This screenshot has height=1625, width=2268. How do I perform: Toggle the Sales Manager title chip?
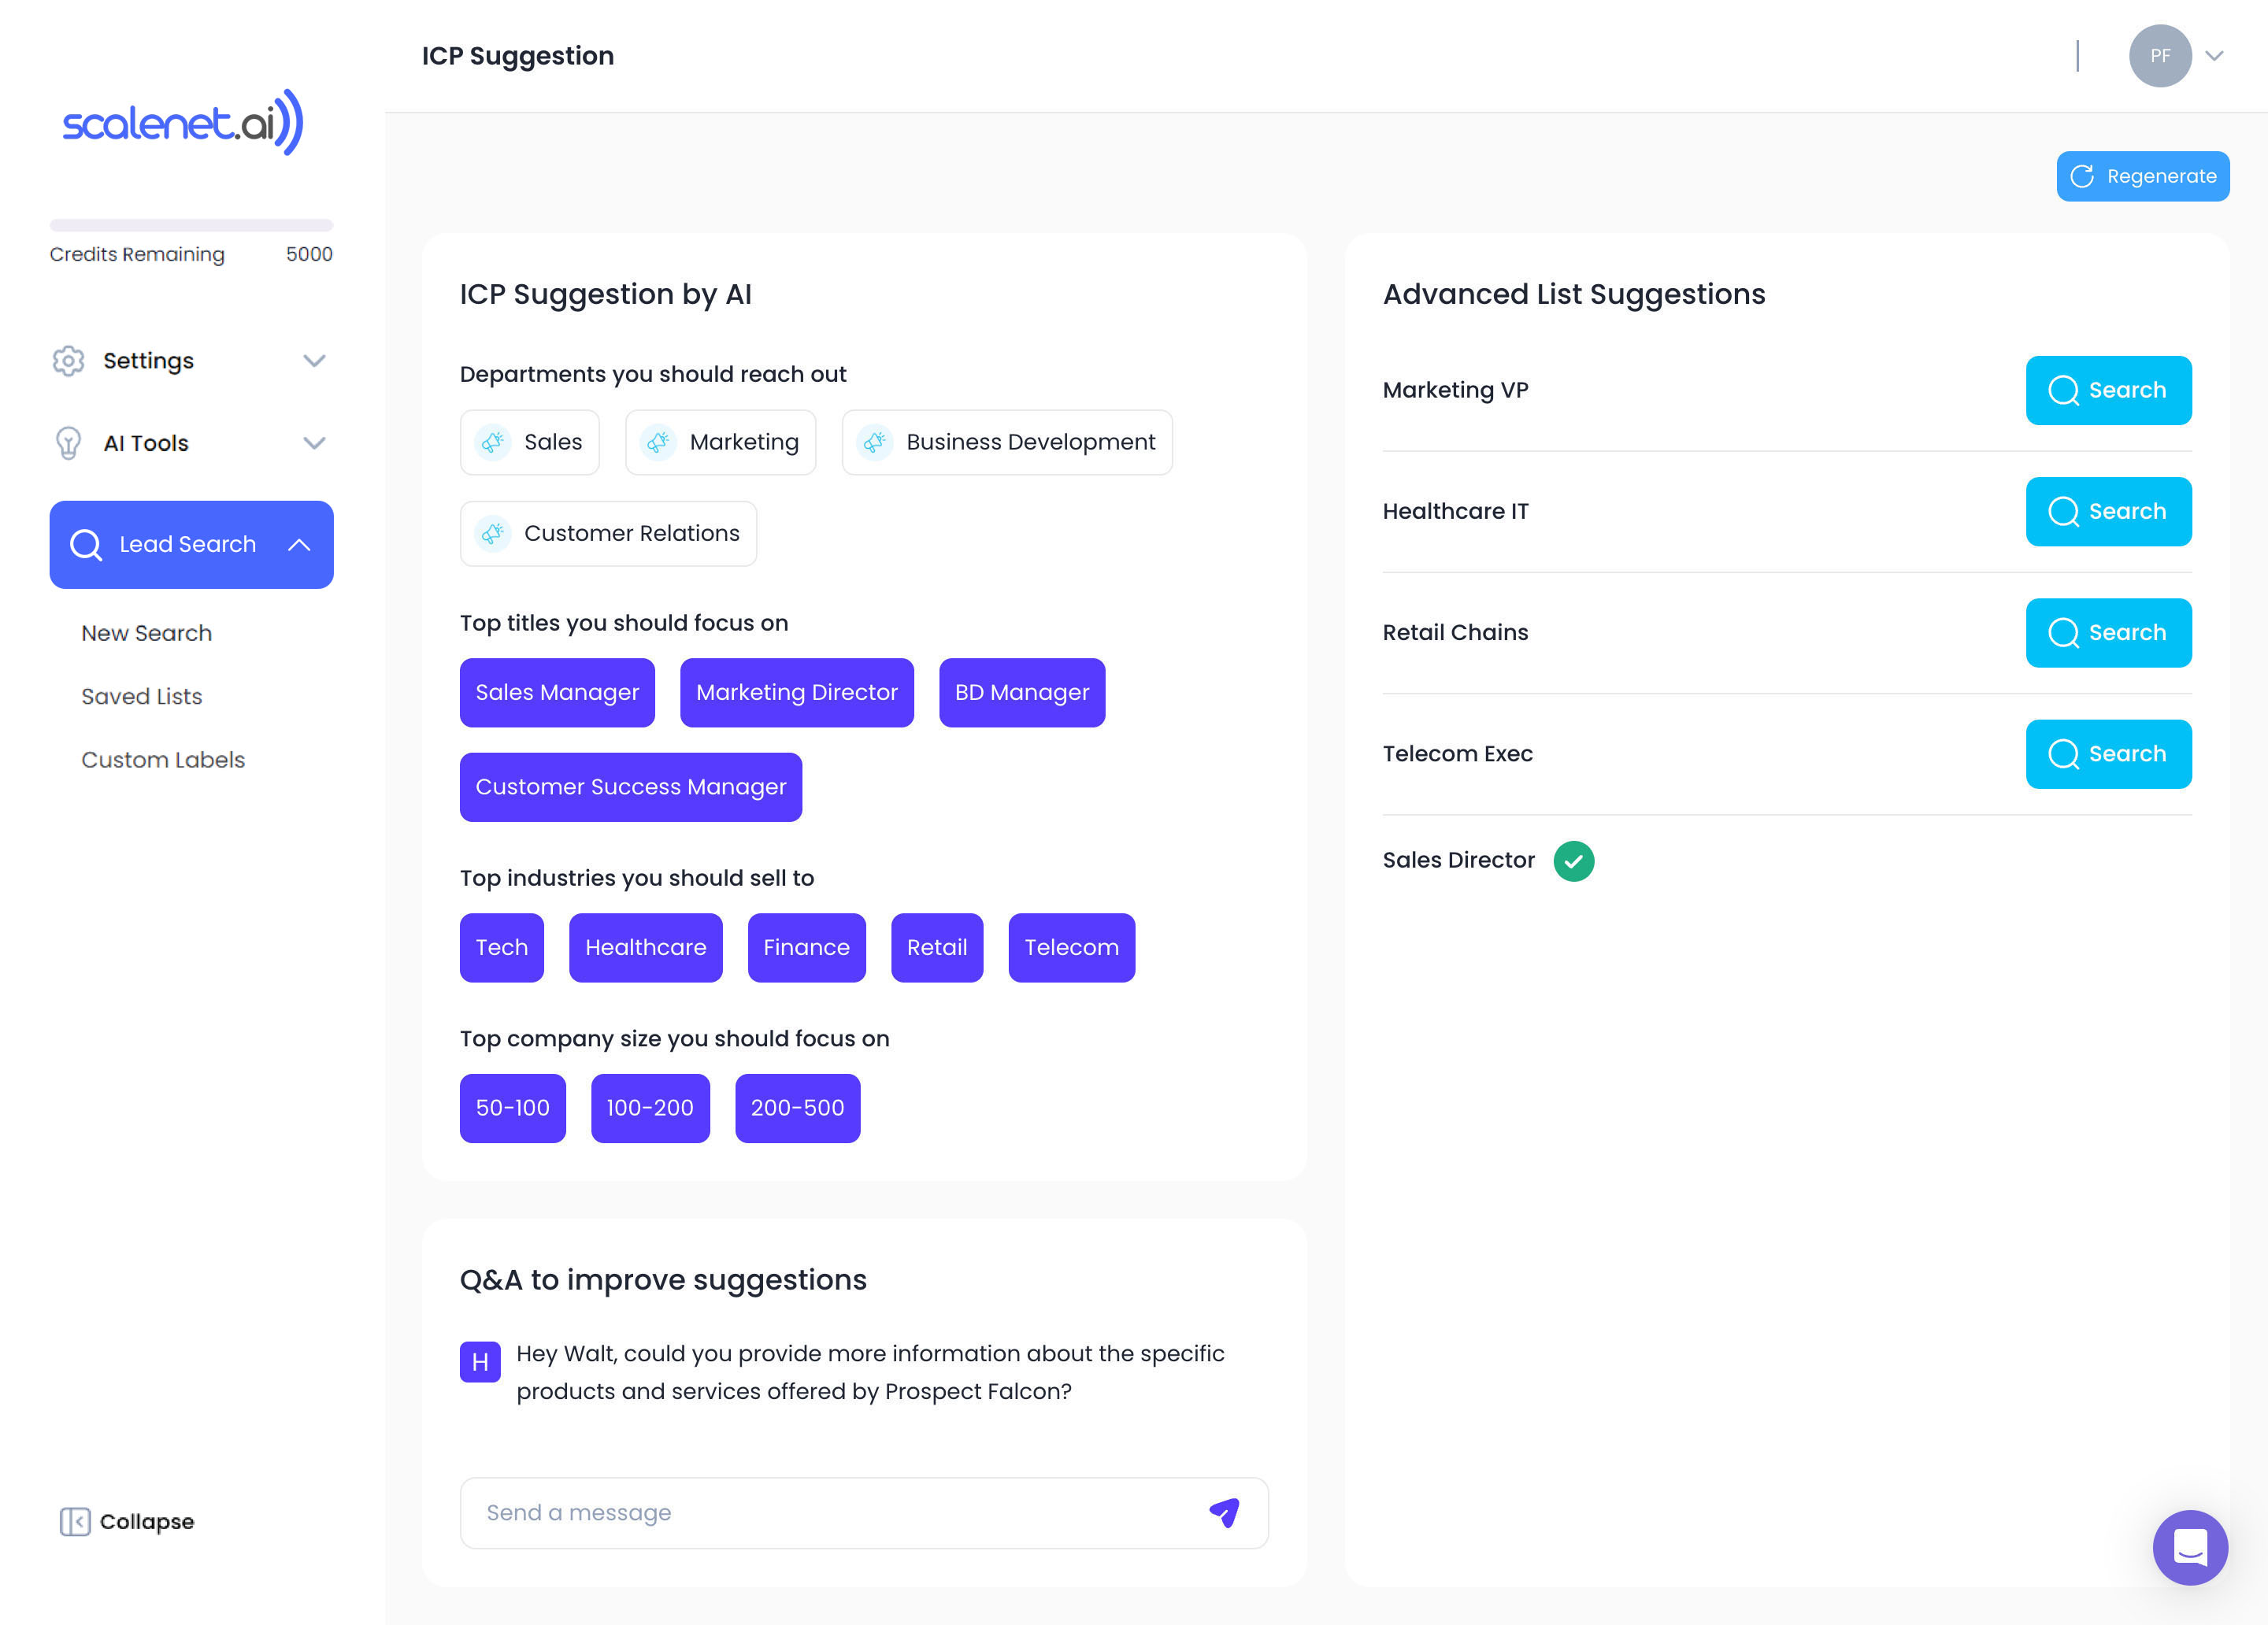click(557, 692)
